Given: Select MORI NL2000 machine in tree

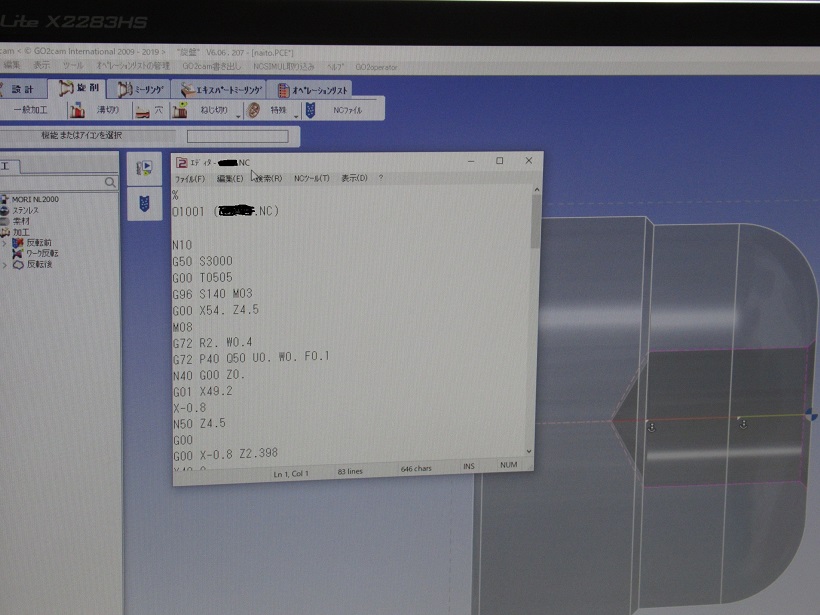Looking at the screenshot, I should click(35, 199).
